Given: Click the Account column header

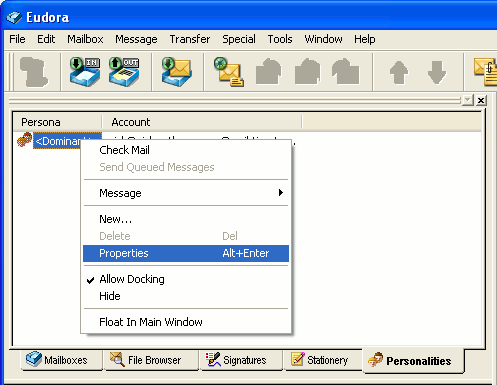Looking at the screenshot, I should (x=202, y=122).
